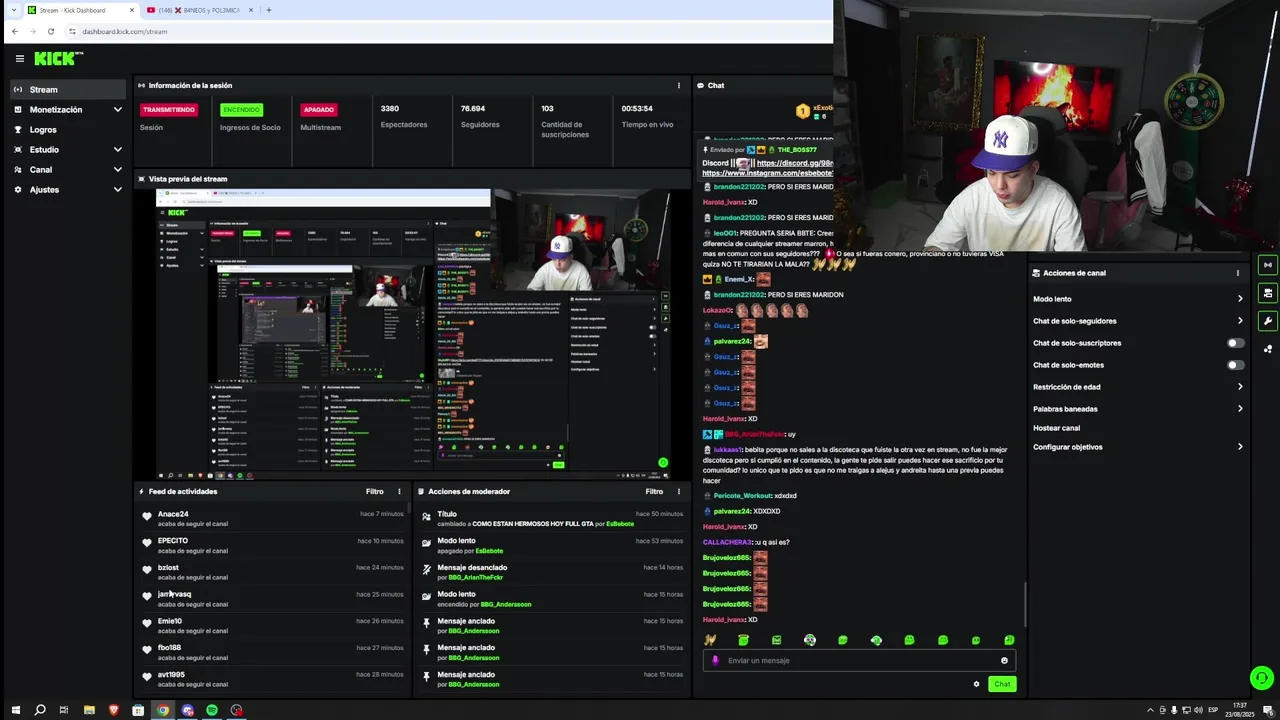Image resolution: width=1280 pixels, height=720 pixels.
Task: Expand Chat de solo-seguidores setting
Action: click(1138, 321)
